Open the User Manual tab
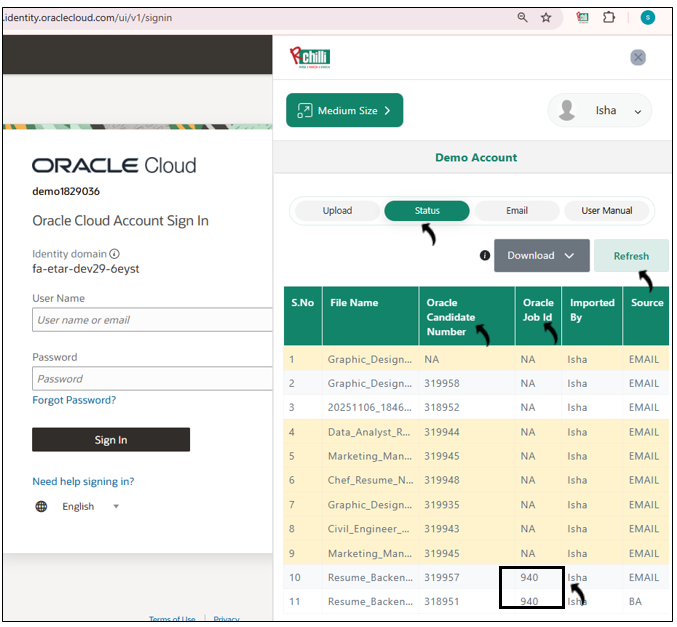This screenshot has height=627, width=677. click(606, 211)
